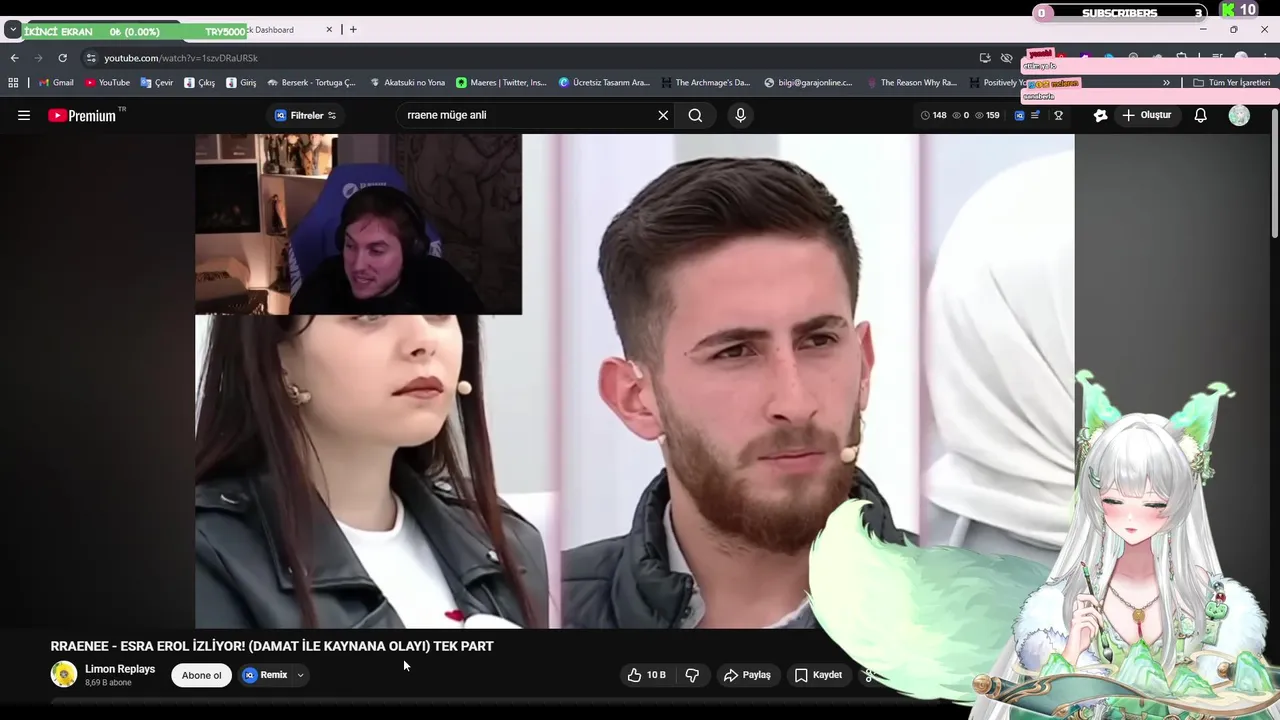
Task: Click the install/cast screen icon in address bar
Action: tap(985, 58)
